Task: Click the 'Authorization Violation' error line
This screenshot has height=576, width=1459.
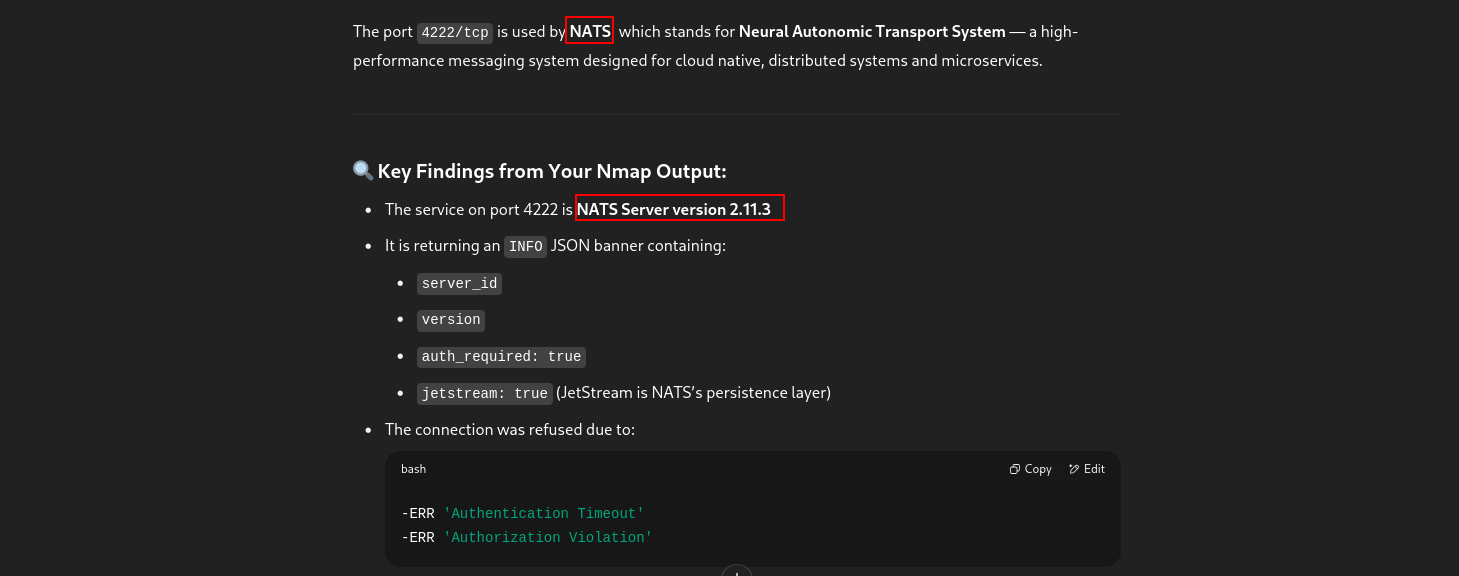Action: click(x=527, y=538)
